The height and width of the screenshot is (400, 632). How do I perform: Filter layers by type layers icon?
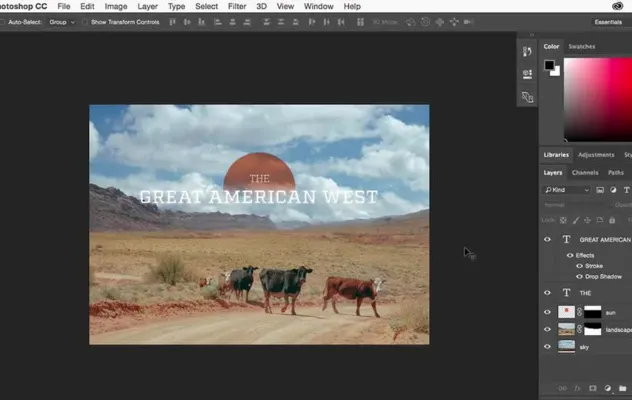[626, 190]
